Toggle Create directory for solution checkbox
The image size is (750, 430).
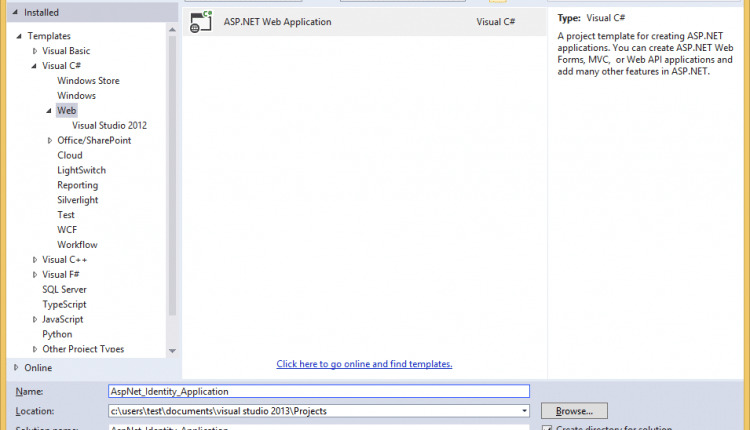point(547,427)
